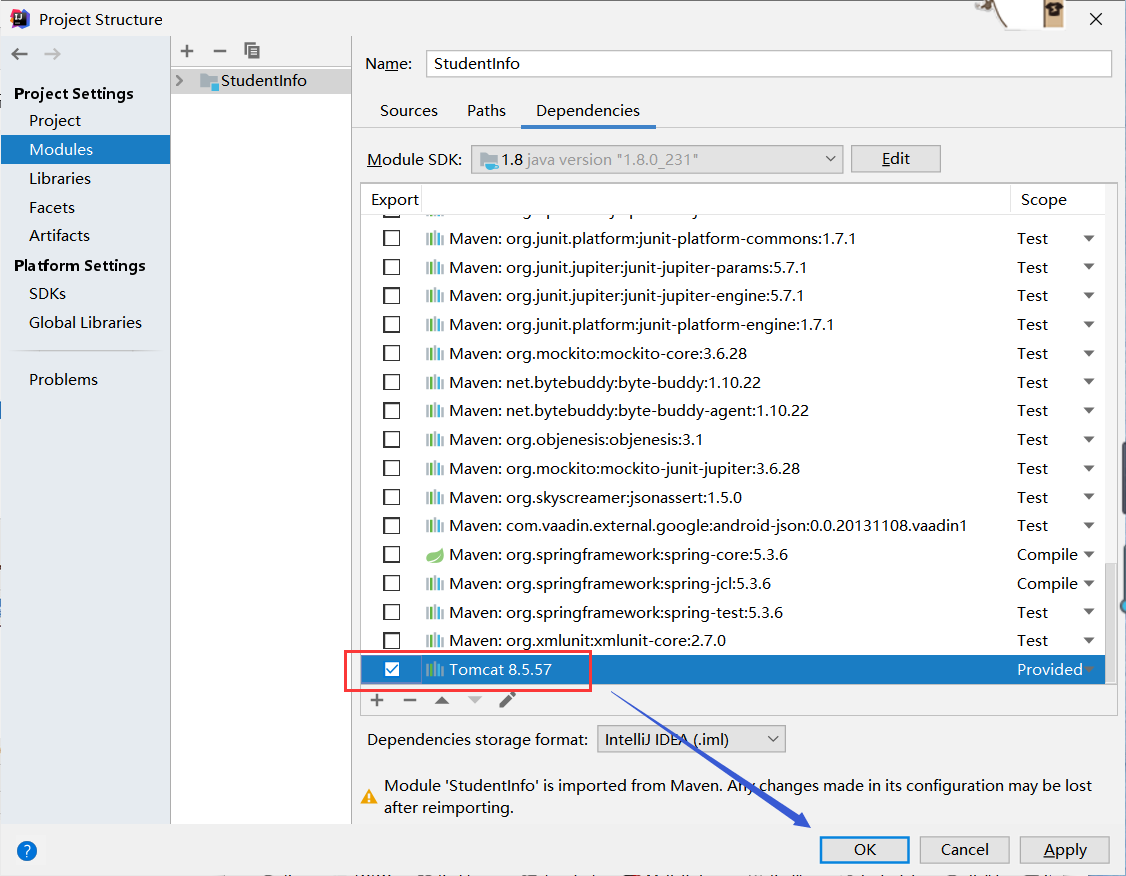Image resolution: width=1126 pixels, height=876 pixels.
Task: Open the Problems section
Action: point(63,379)
